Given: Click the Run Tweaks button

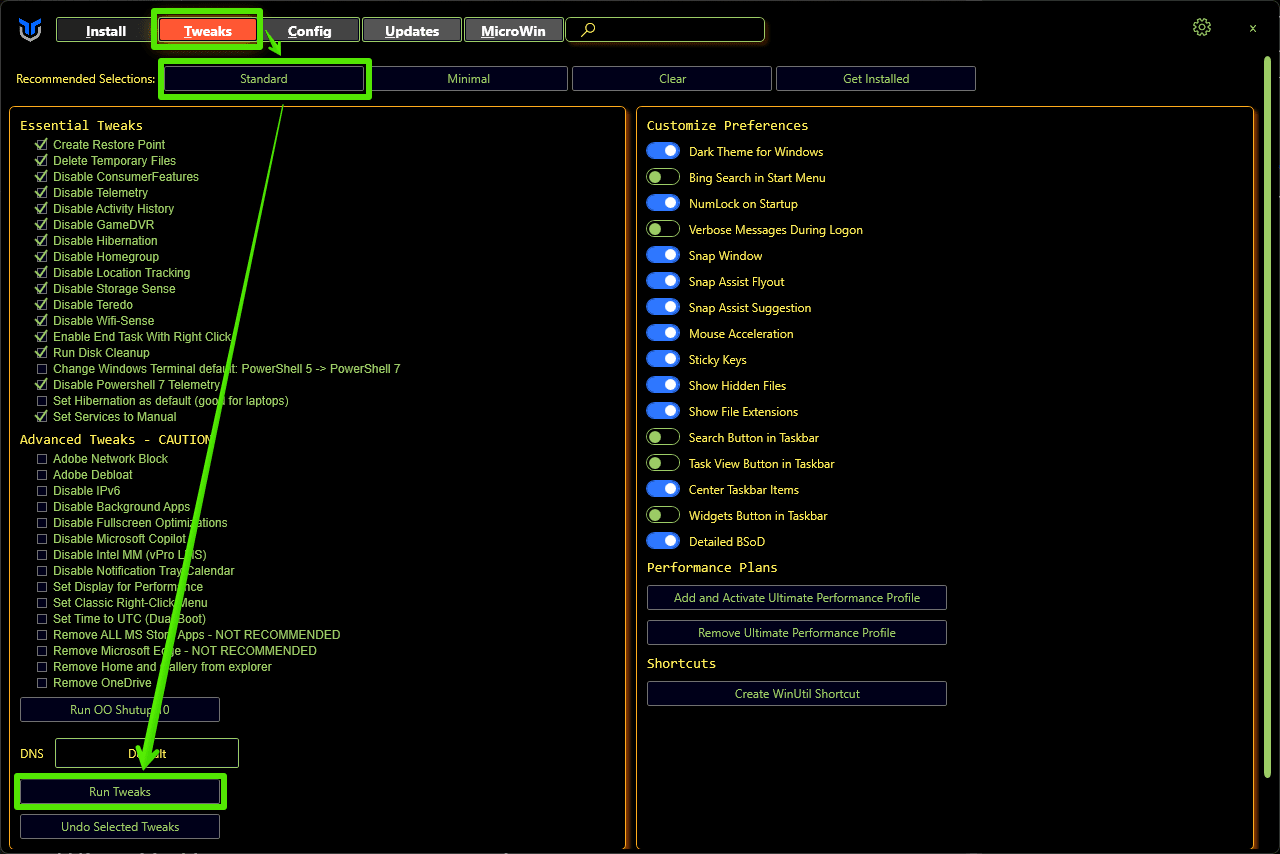Looking at the screenshot, I should click(x=120, y=792).
